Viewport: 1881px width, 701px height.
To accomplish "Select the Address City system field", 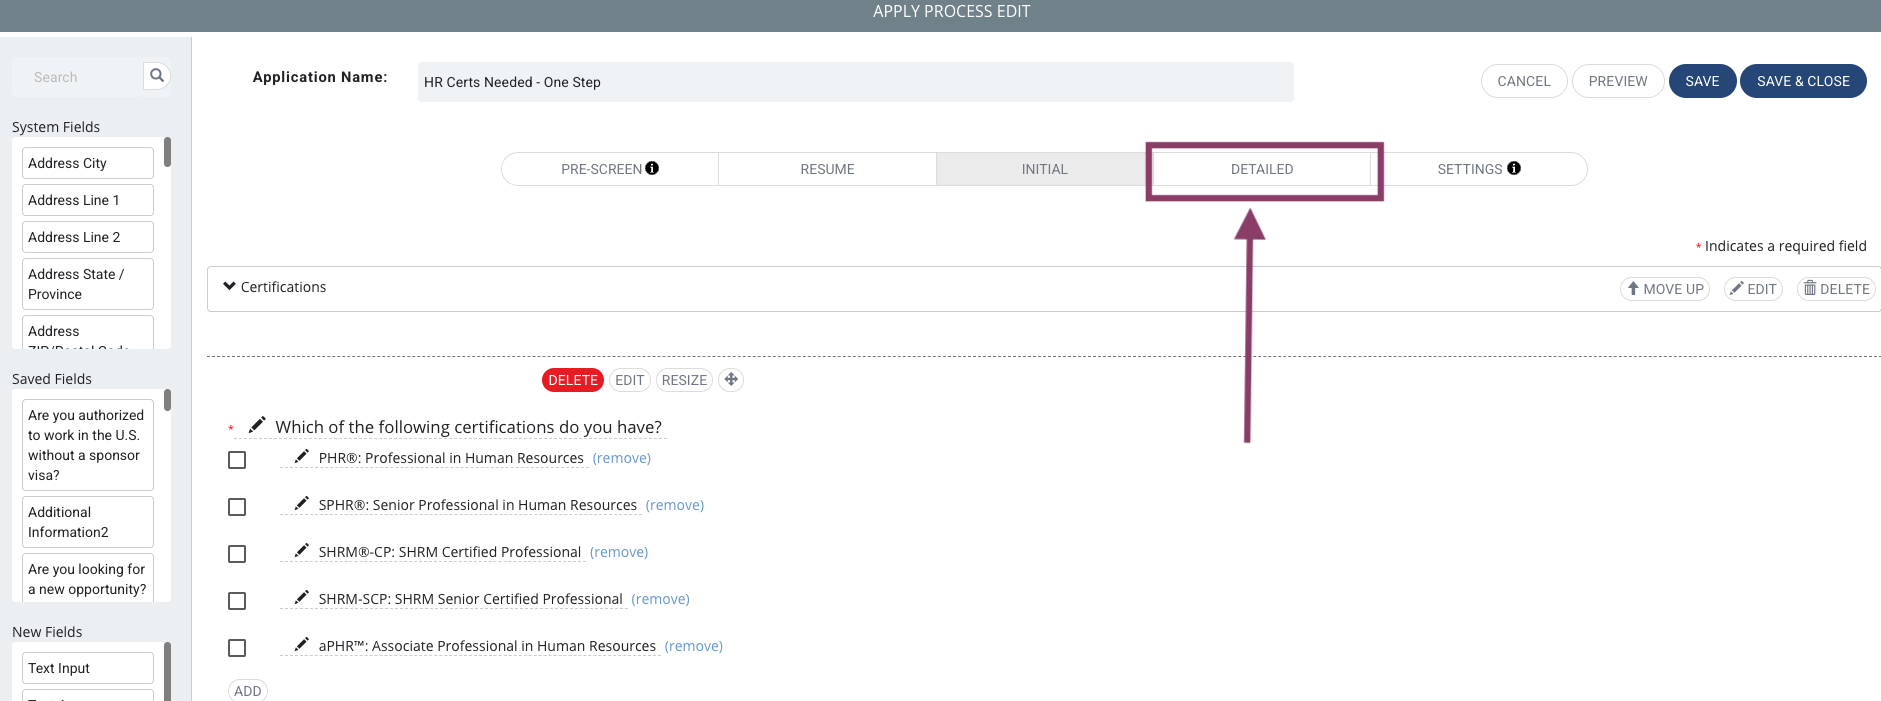I will 88,163.
